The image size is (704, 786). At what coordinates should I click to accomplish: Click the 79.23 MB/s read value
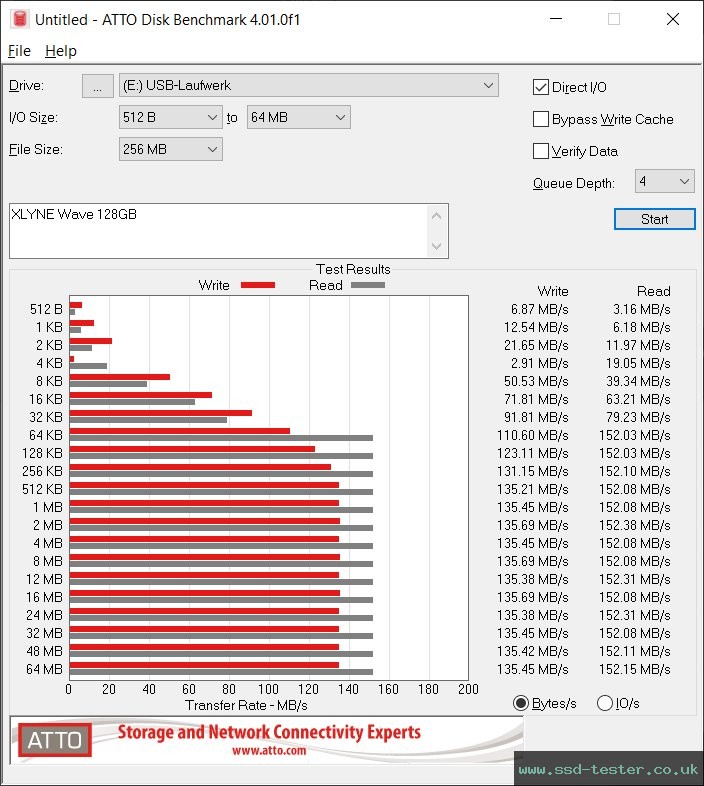(x=638, y=417)
